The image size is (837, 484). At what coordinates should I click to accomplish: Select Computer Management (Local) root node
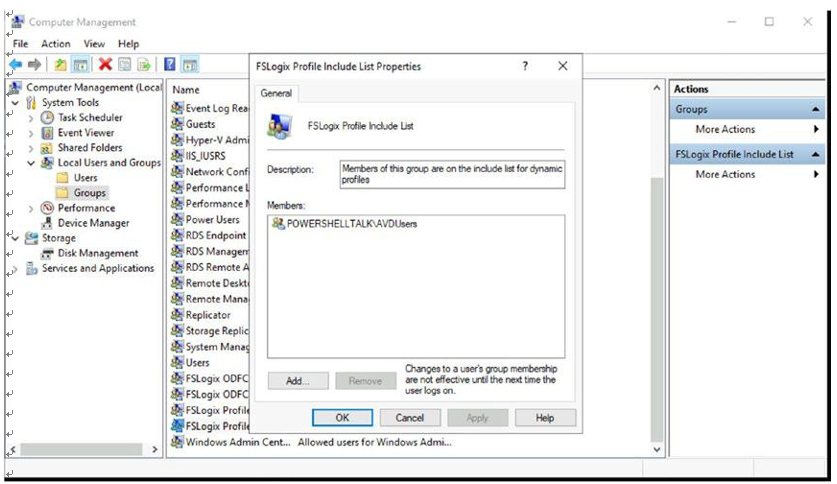coord(94,88)
